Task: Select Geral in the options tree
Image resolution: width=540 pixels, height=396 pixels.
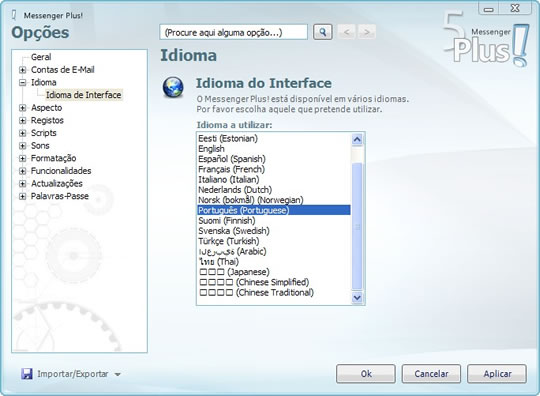Action: pos(41,57)
